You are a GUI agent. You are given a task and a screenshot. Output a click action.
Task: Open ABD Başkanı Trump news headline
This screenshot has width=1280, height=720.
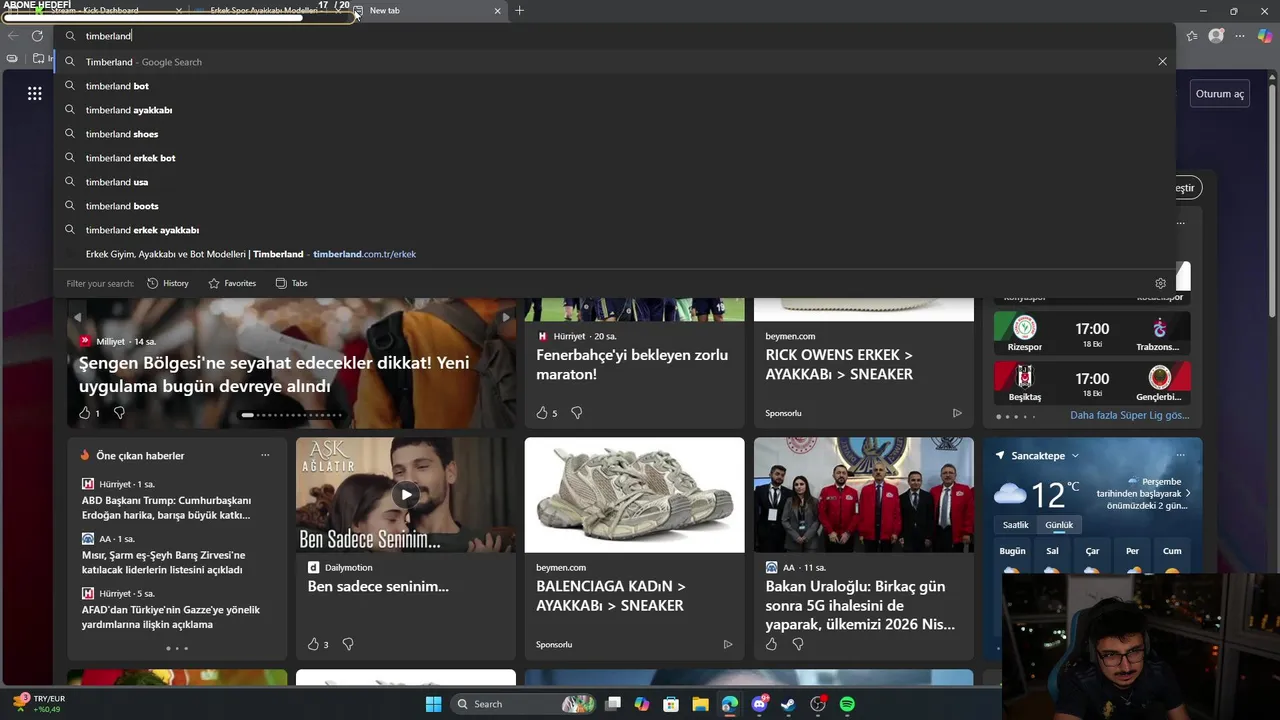[166, 508]
